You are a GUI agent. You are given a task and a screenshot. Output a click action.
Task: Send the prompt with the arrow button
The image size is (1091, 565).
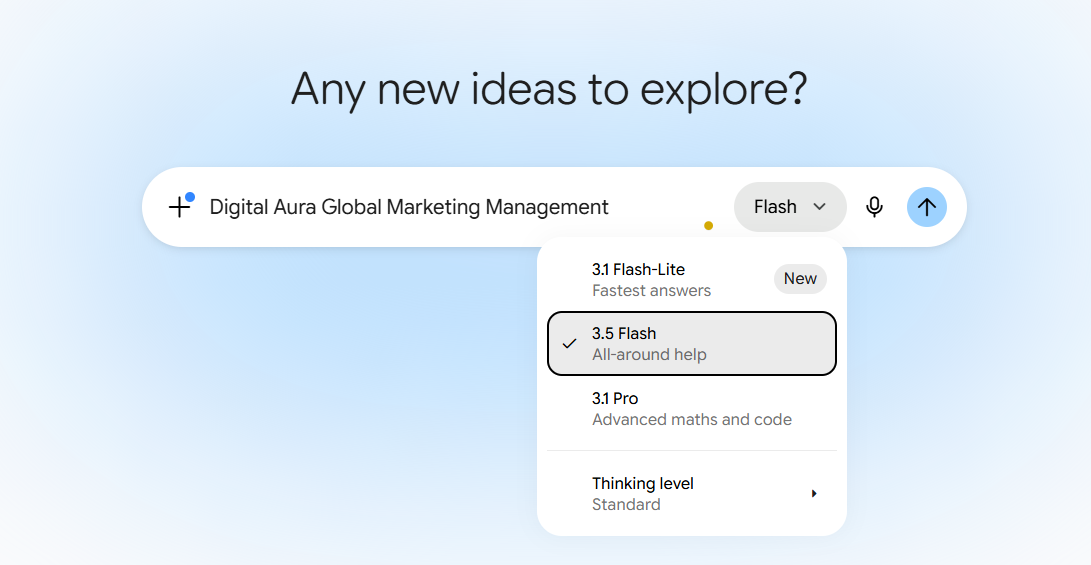click(x=927, y=207)
